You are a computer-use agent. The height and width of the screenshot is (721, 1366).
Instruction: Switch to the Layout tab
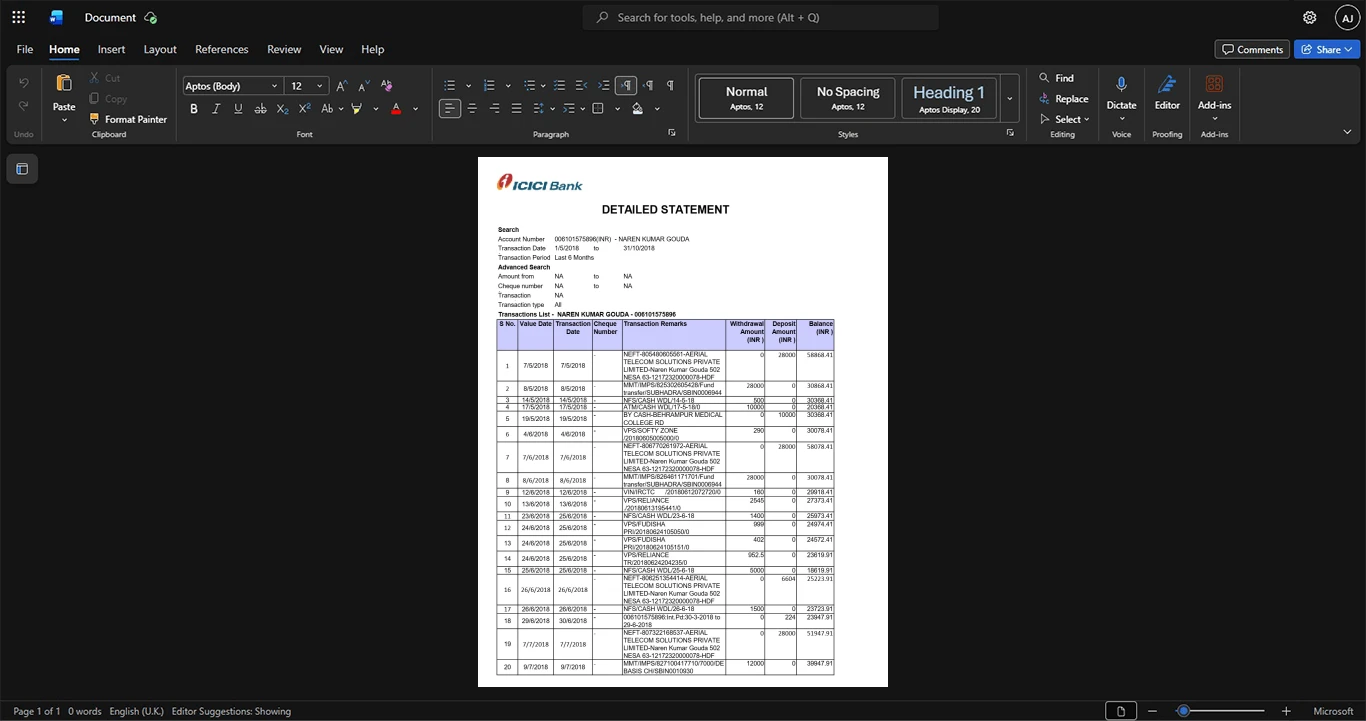tap(160, 49)
